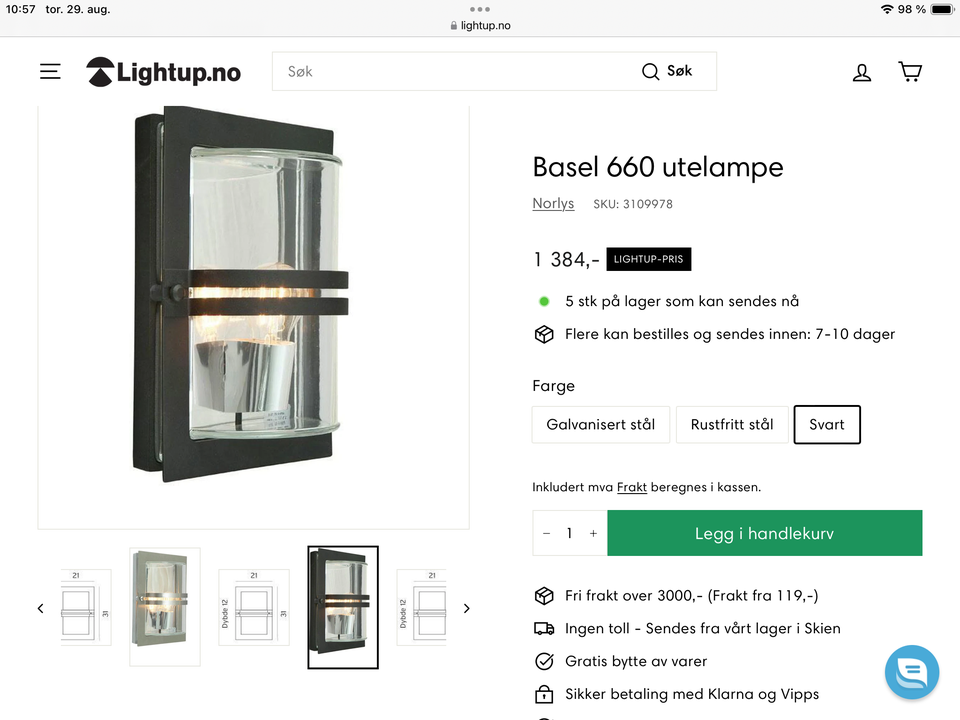Select Galvanisert stål color option
Screen dimensions: 960x720
600,424
